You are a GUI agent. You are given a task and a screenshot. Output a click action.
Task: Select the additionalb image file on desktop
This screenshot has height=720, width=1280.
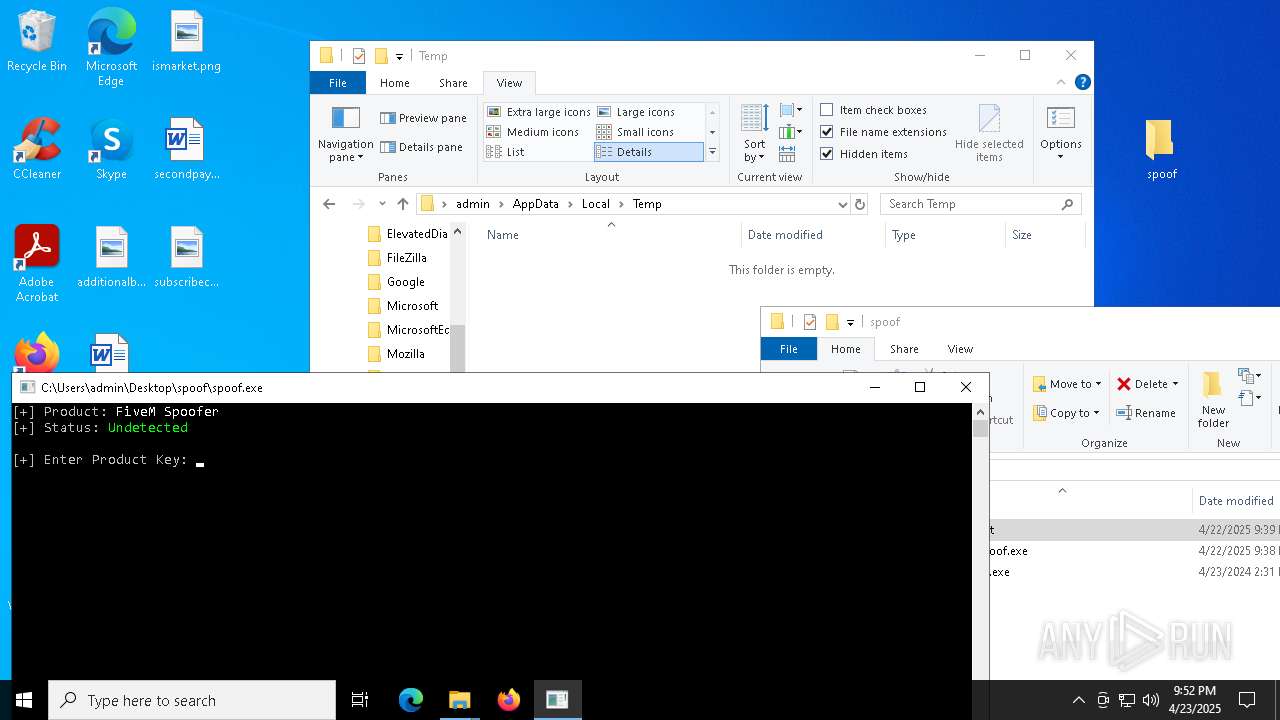(111, 258)
